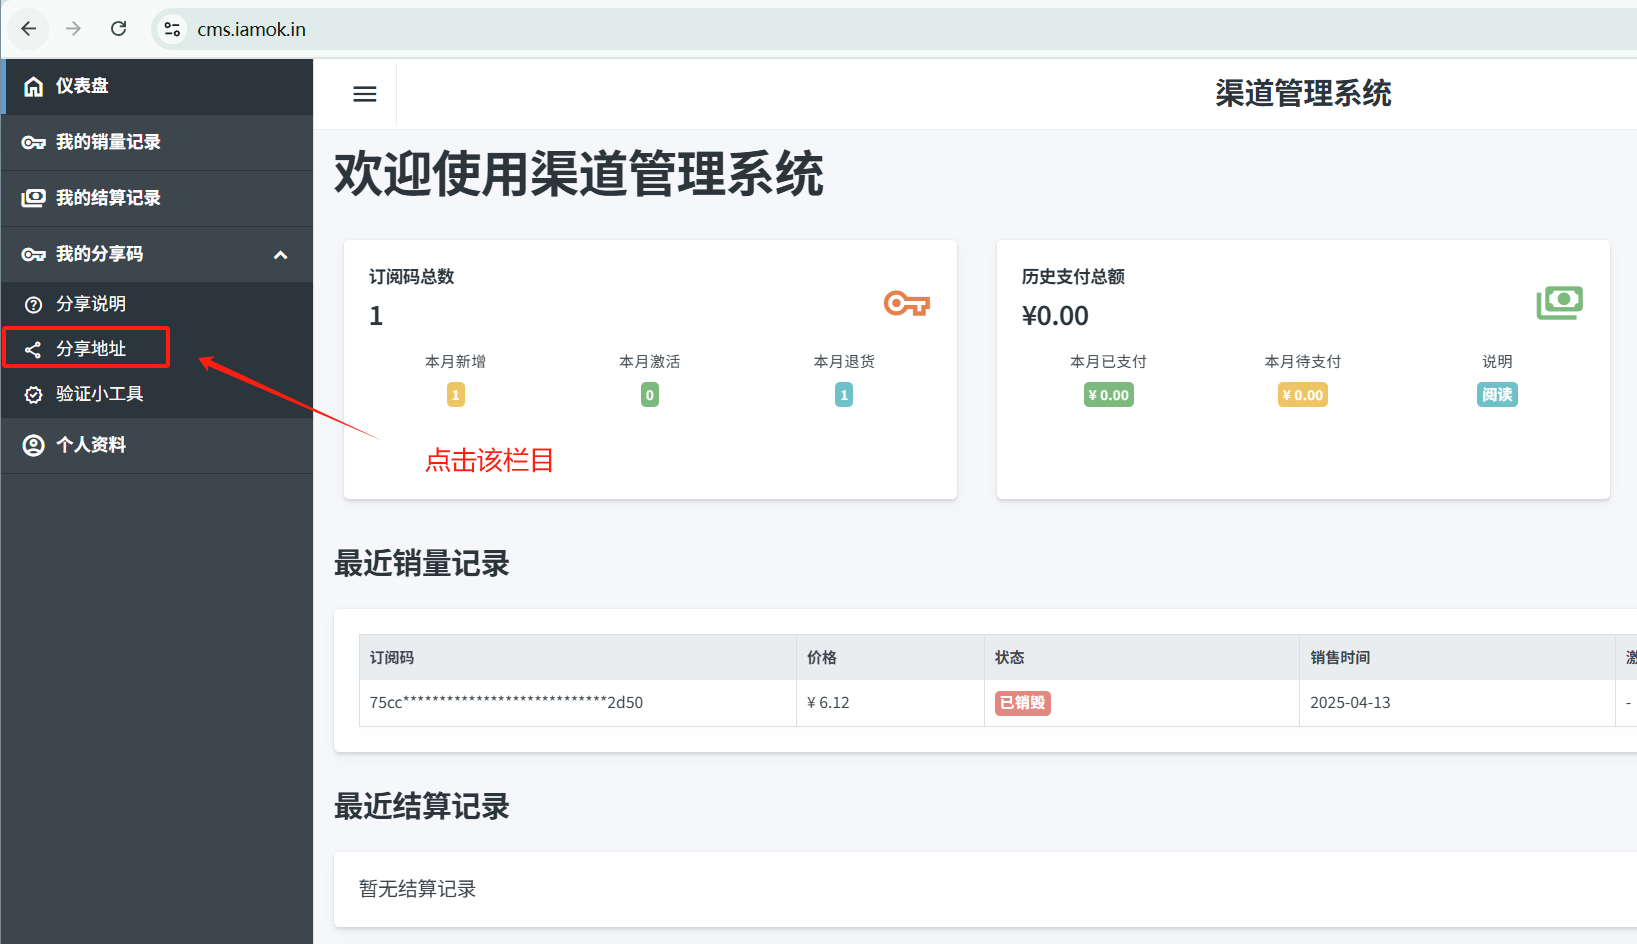Open 验证小工具 submenu item
1637x944 pixels.
pos(99,394)
